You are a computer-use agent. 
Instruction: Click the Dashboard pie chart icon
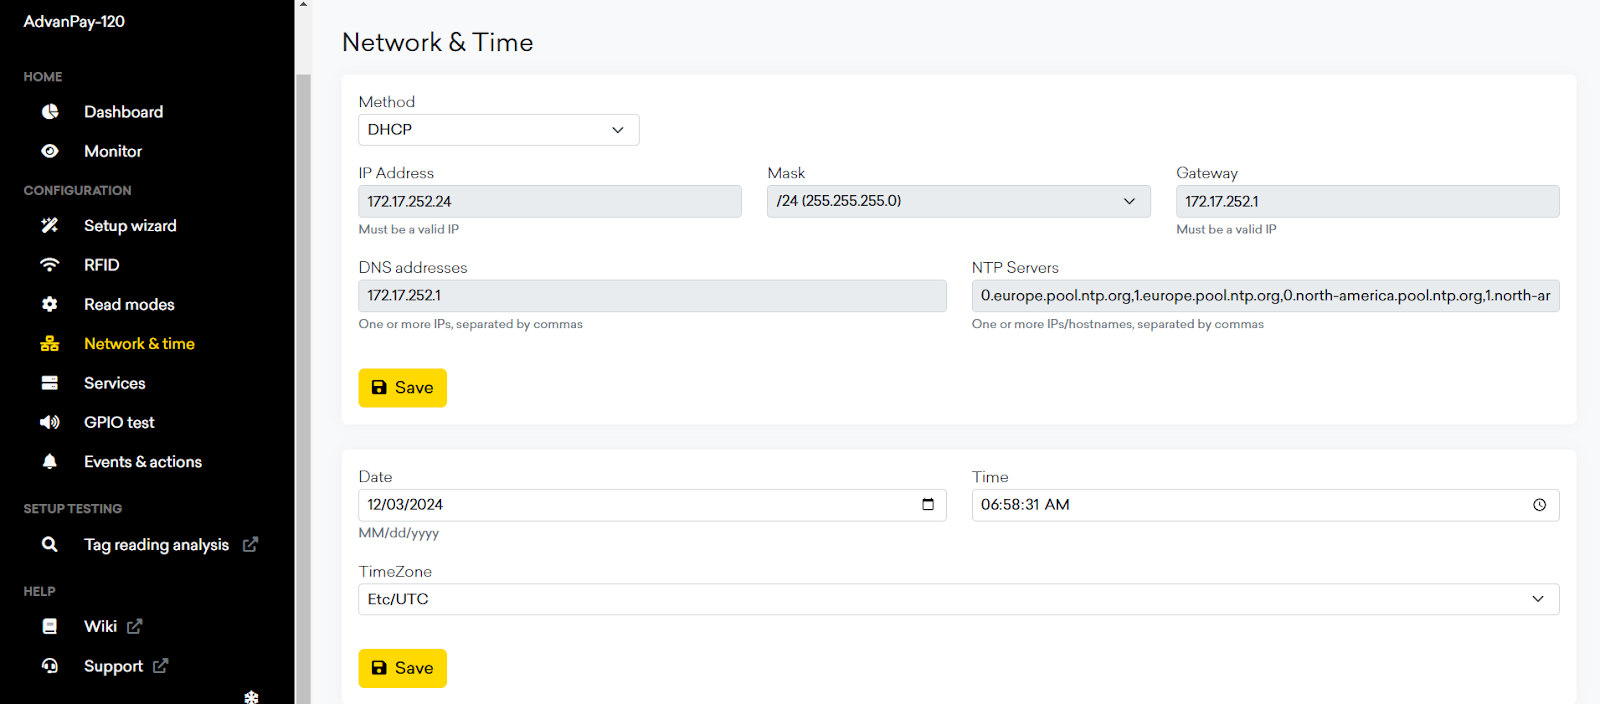click(50, 112)
